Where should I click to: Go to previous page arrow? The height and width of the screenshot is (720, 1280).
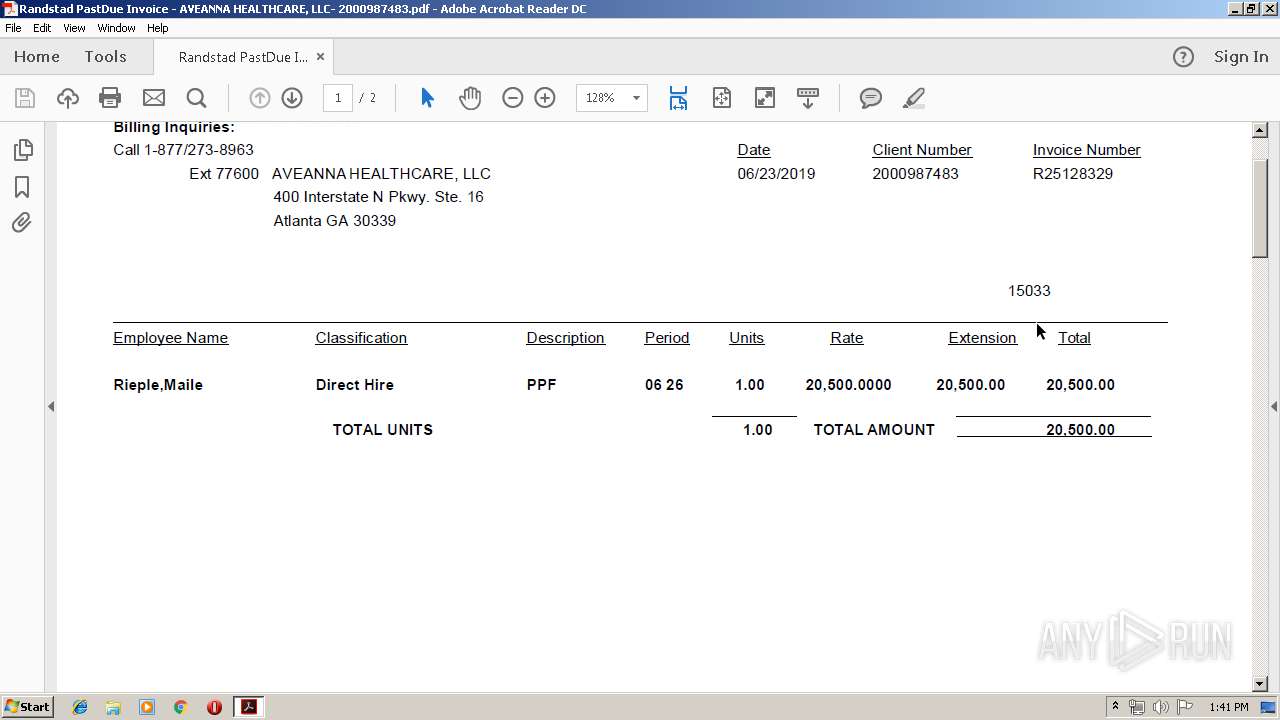pos(260,98)
